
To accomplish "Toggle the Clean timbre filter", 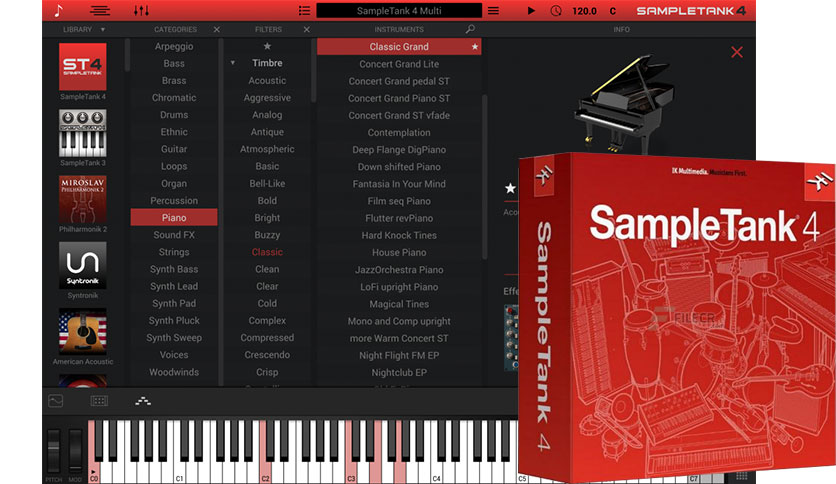I will pos(267,269).
